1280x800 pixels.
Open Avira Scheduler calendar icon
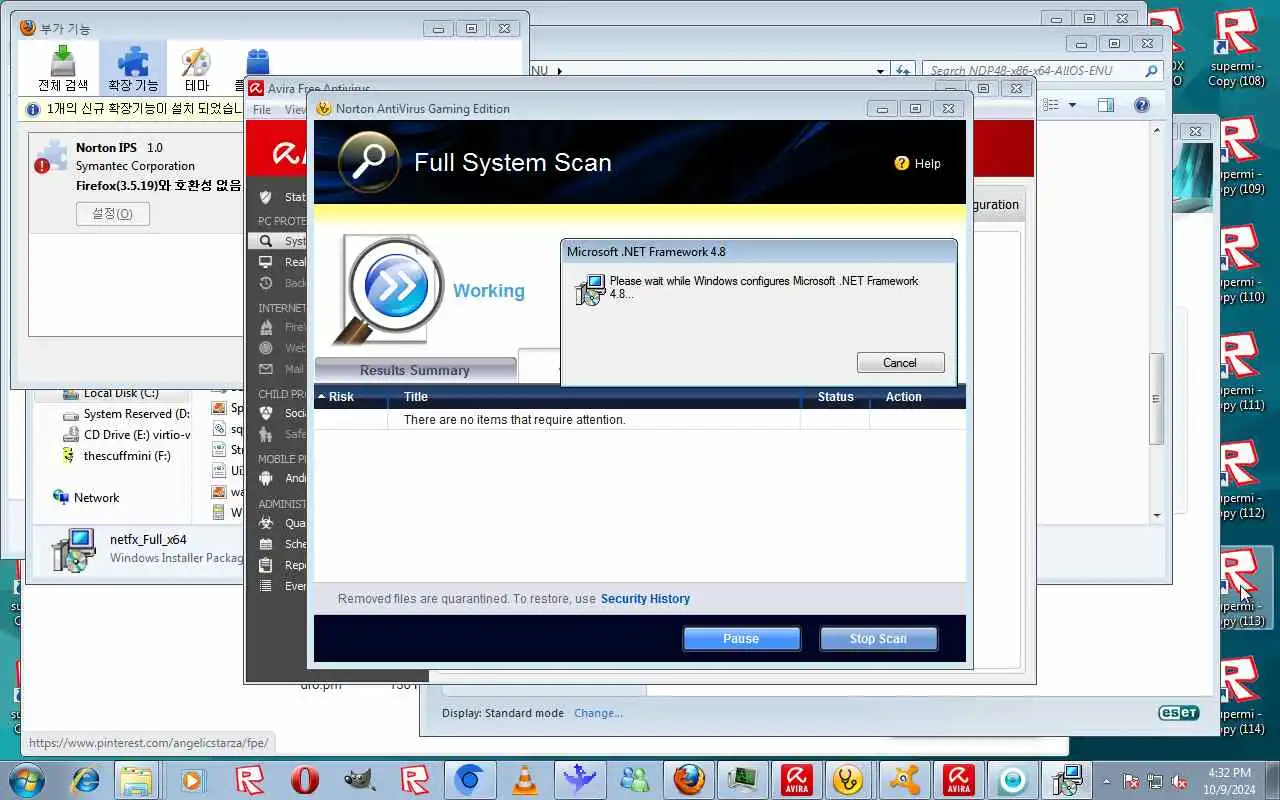pos(266,544)
